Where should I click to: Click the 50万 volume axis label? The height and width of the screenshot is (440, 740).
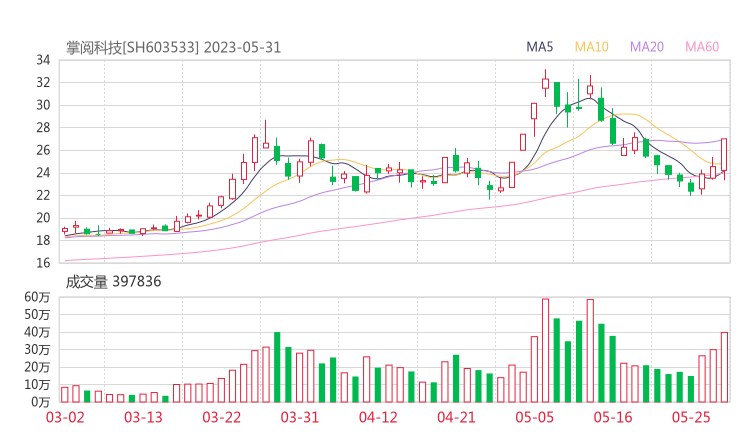point(37,315)
